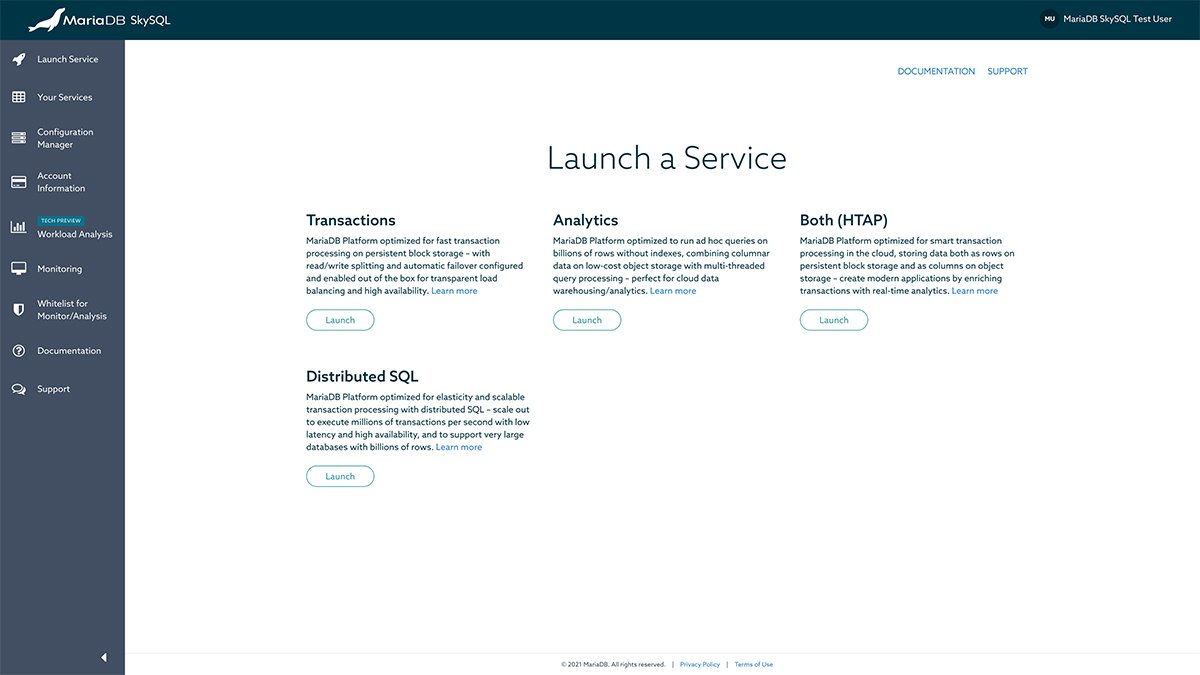The height and width of the screenshot is (675, 1200).
Task: Open Configuration Manager server icon
Action: pos(18,138)
